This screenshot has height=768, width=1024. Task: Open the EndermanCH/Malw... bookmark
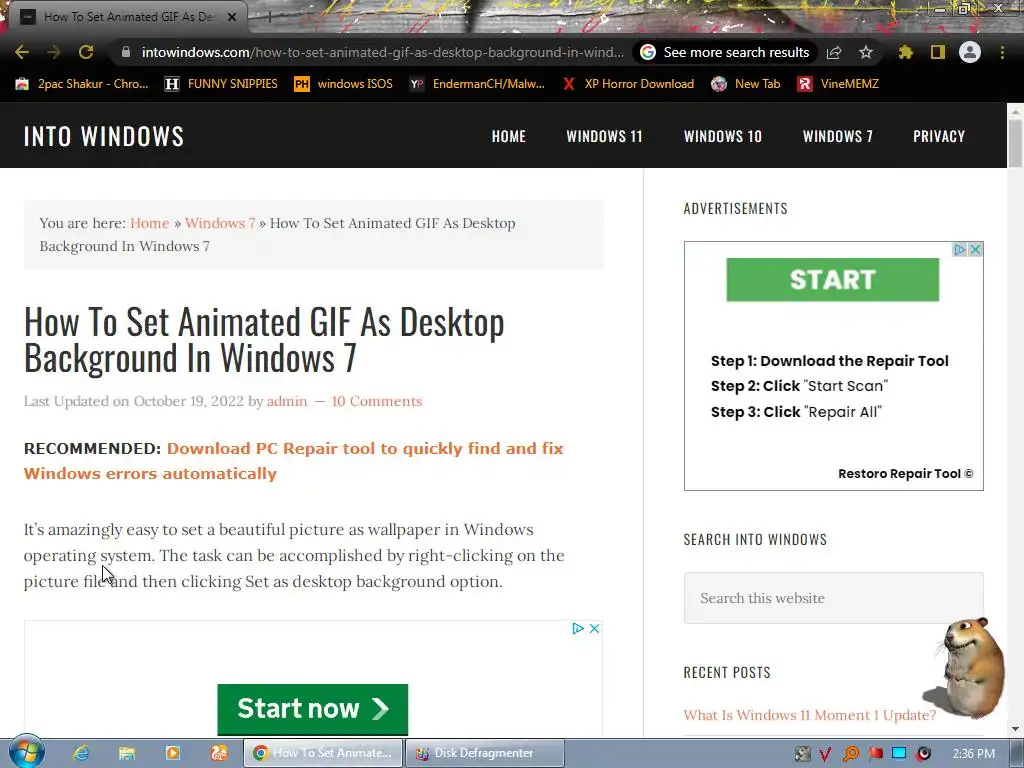[x=477, y=84]
